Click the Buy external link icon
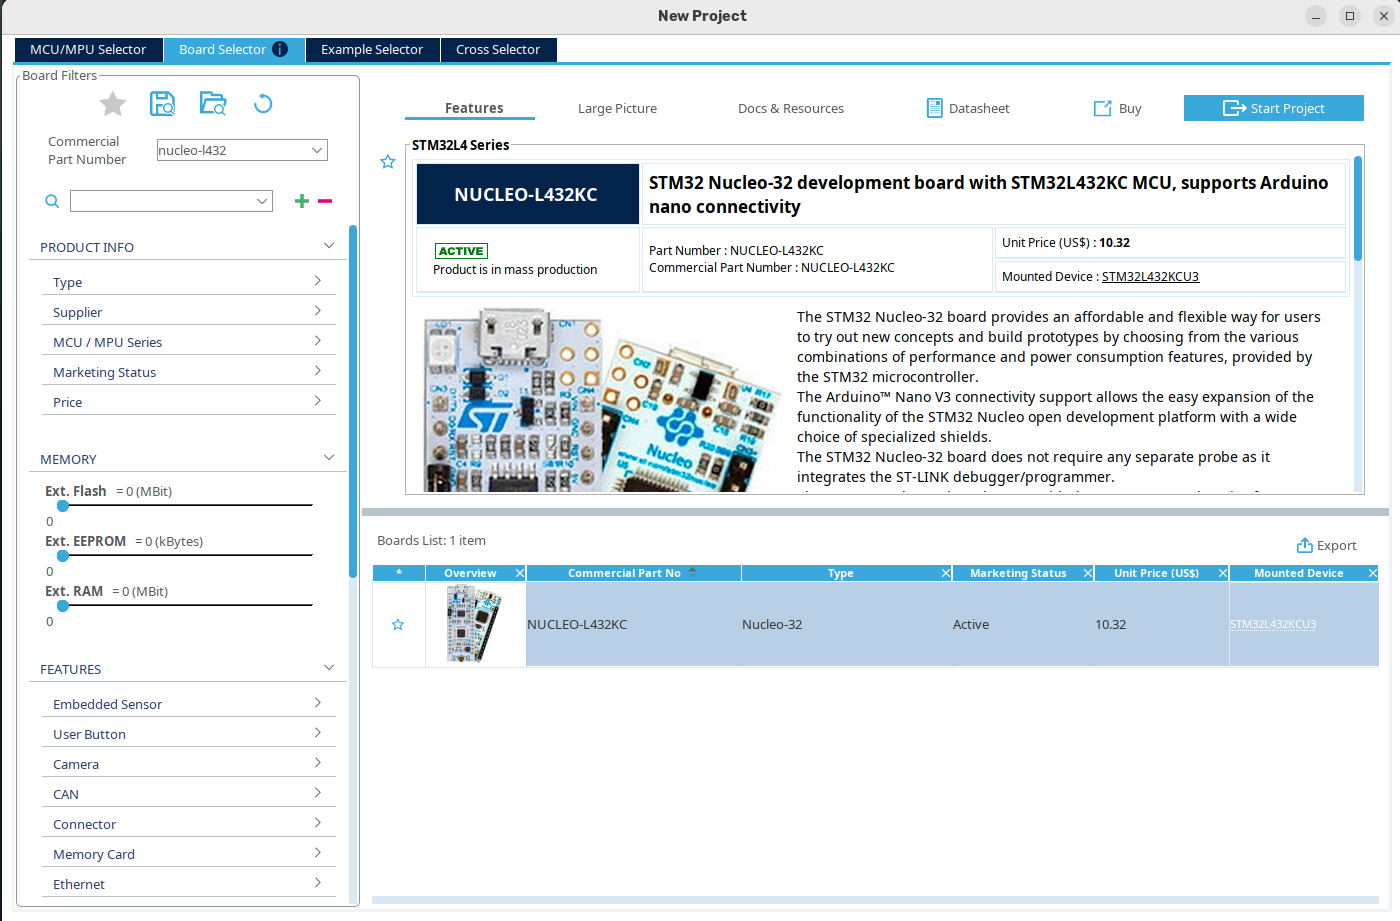 pyautogui.click(x=1102, y=108)
